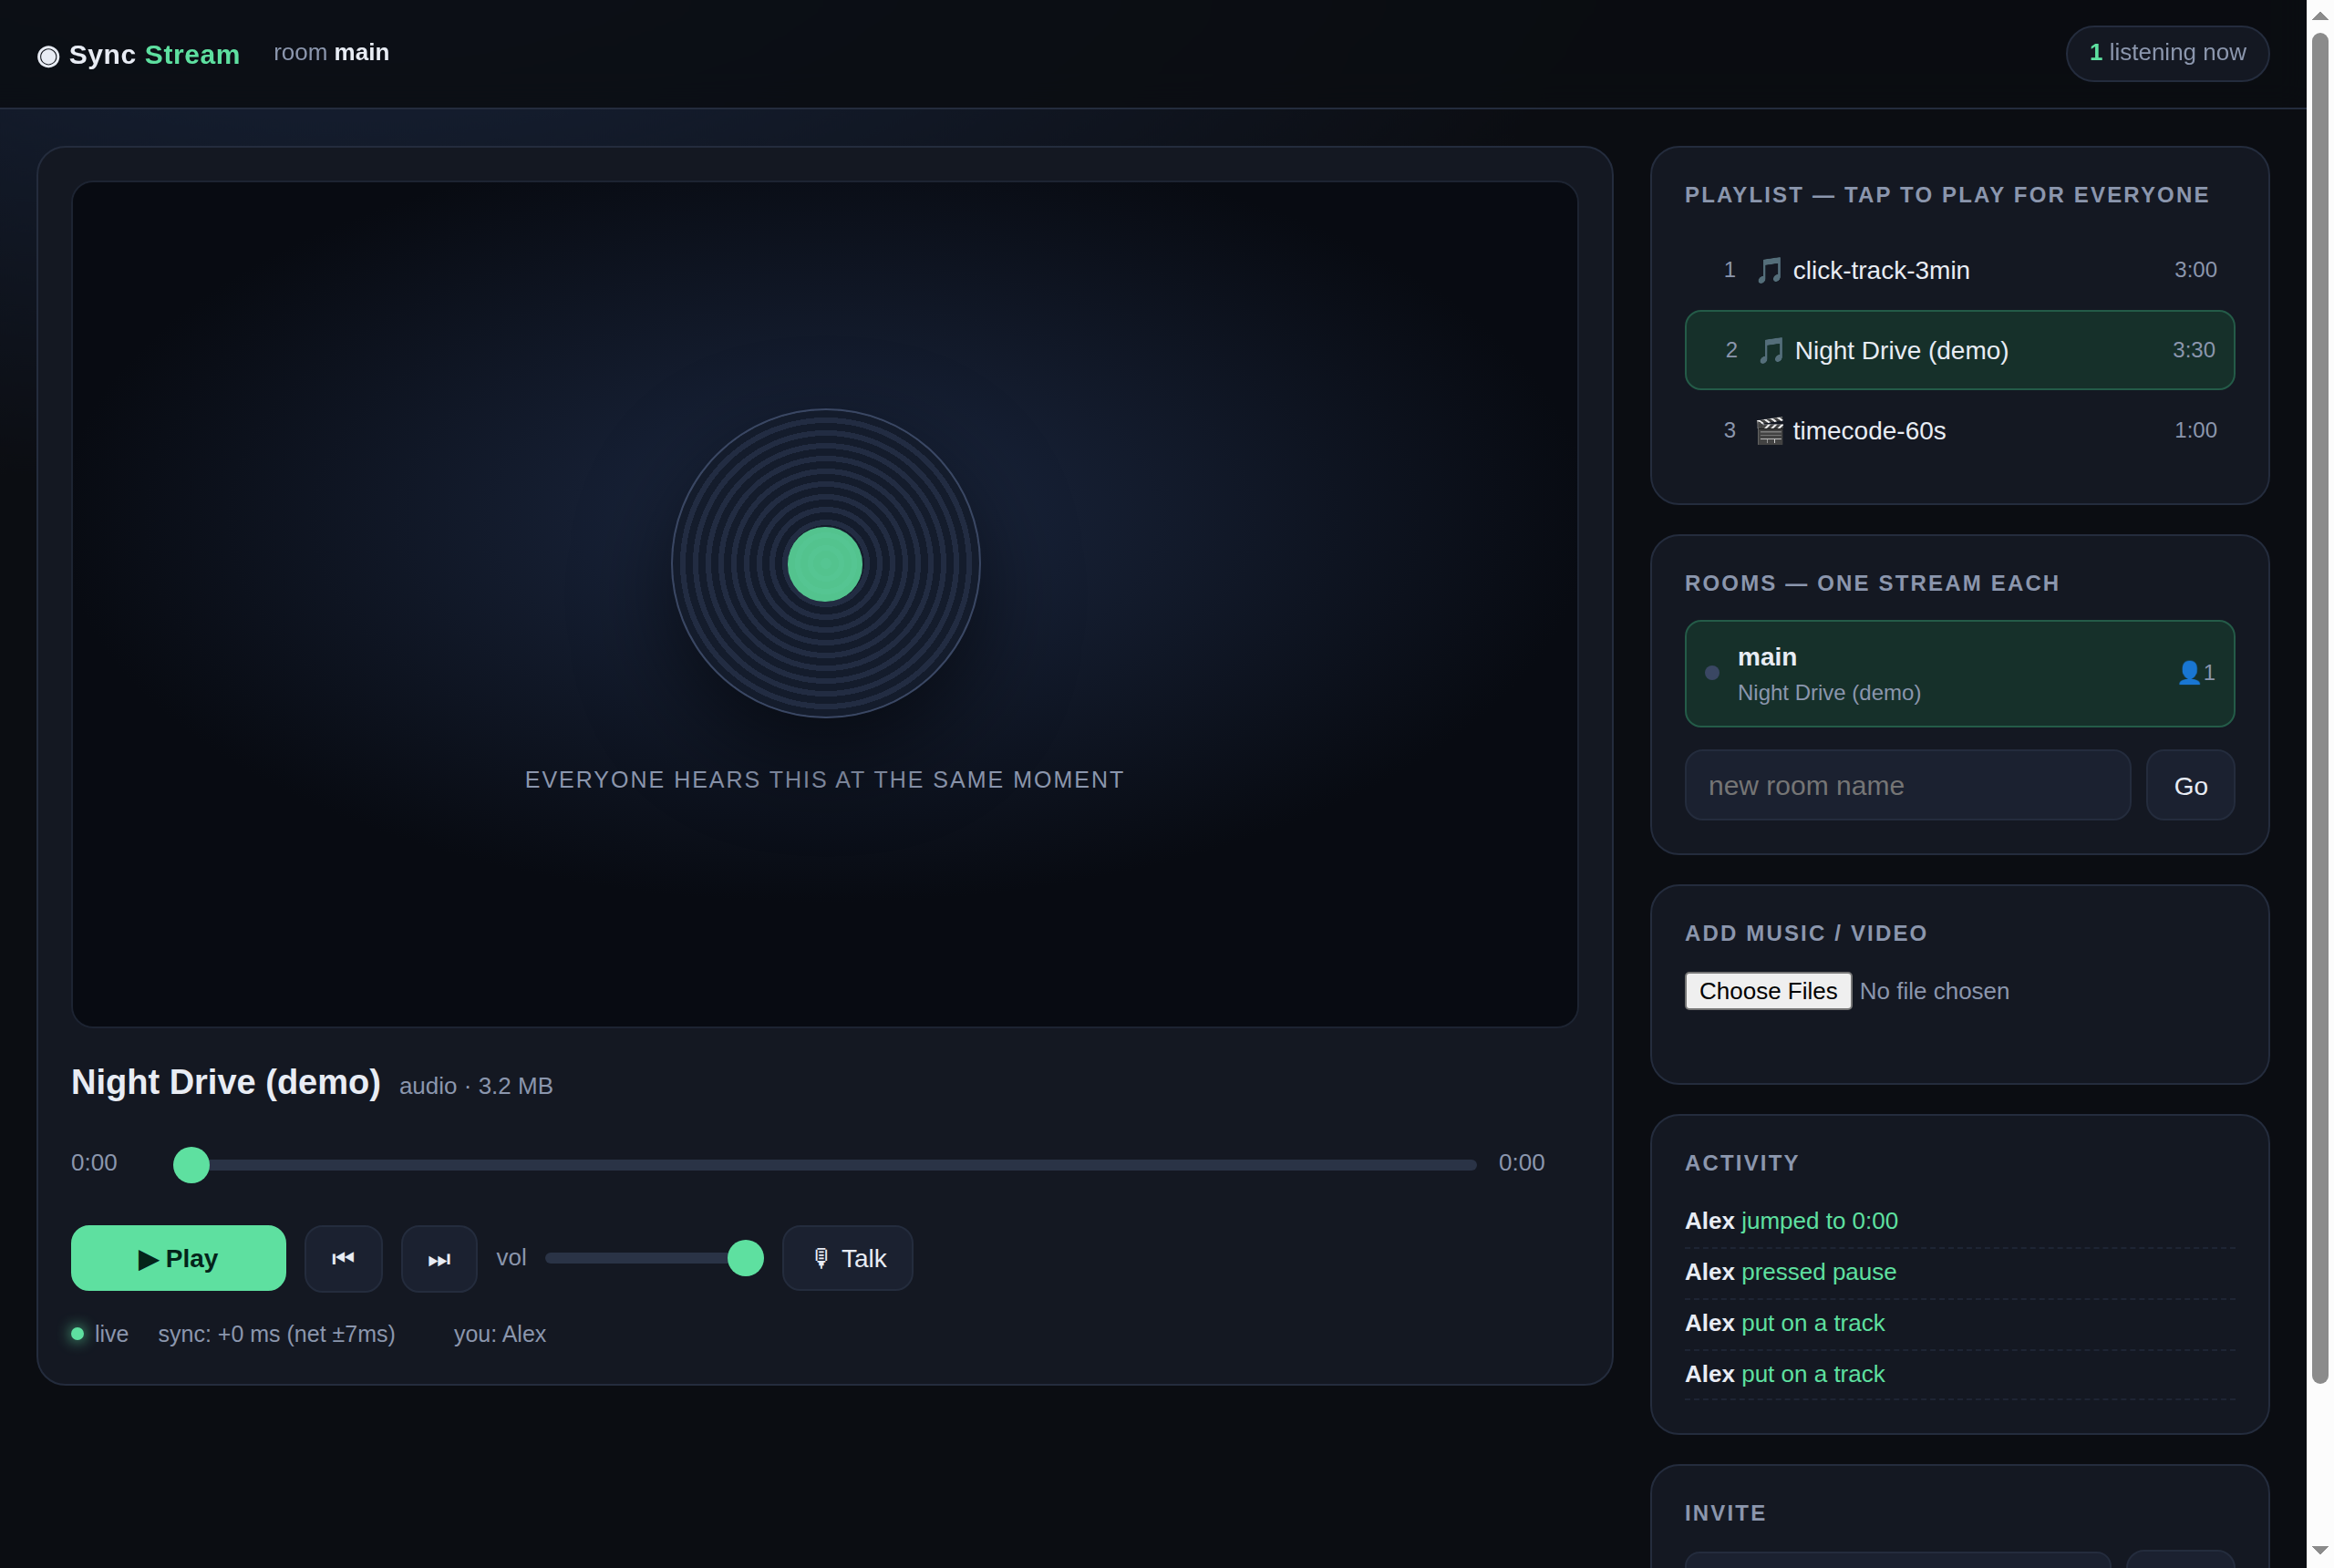Screen dimensions: 2334x1568
Task: Click the listener count icon in main room
Action: (x=2188, y=673)
